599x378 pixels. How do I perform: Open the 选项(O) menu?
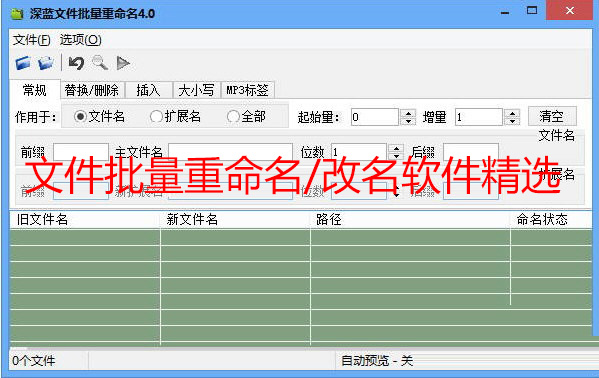pos(81,40)
